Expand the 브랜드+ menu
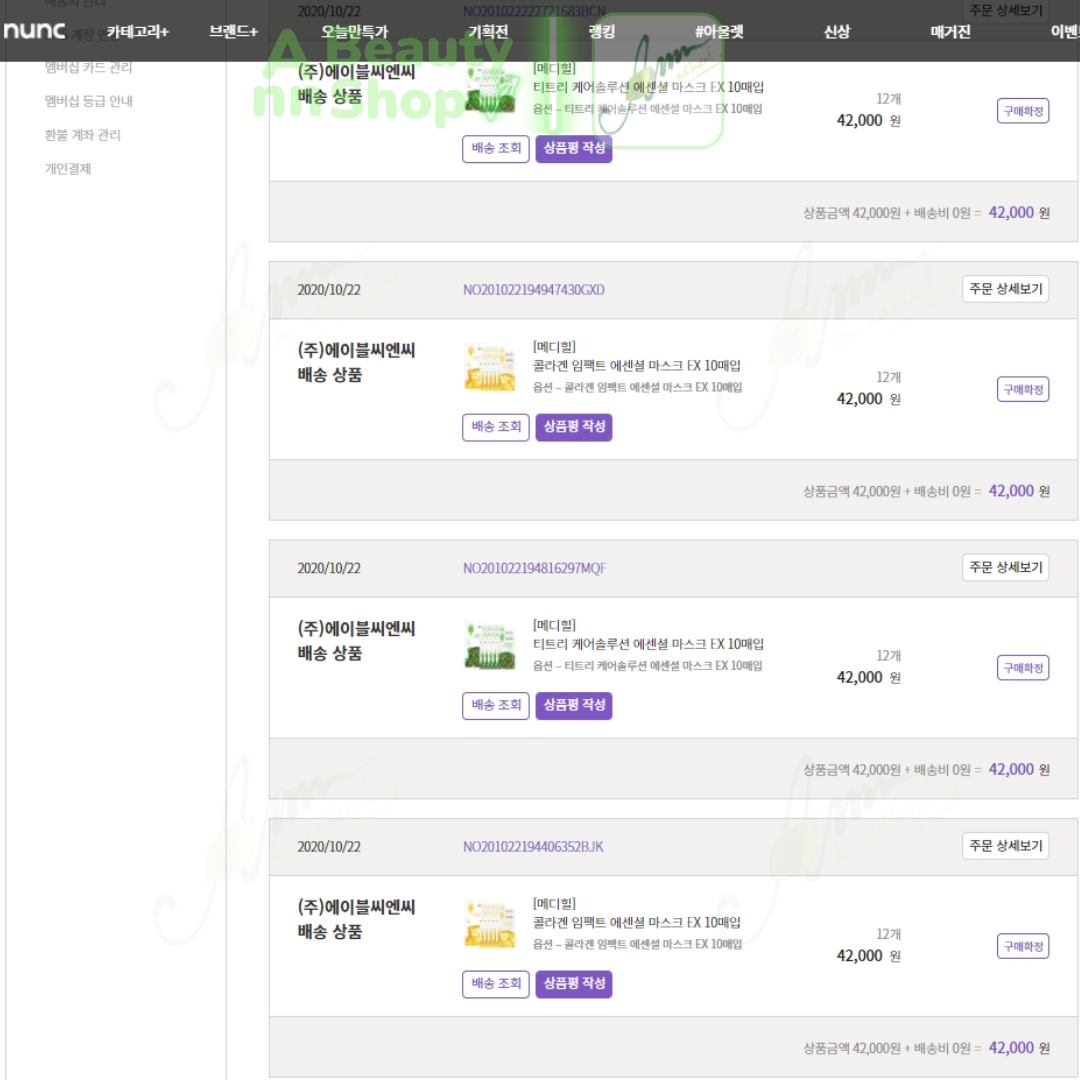 pos(233,32)
